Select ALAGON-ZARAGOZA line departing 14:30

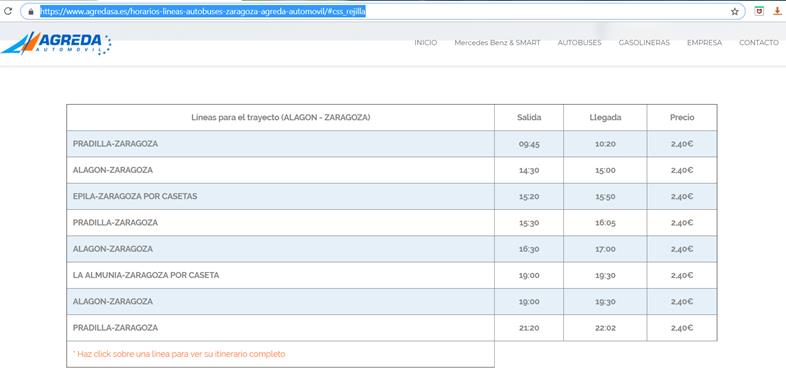[x=113, y=170]
